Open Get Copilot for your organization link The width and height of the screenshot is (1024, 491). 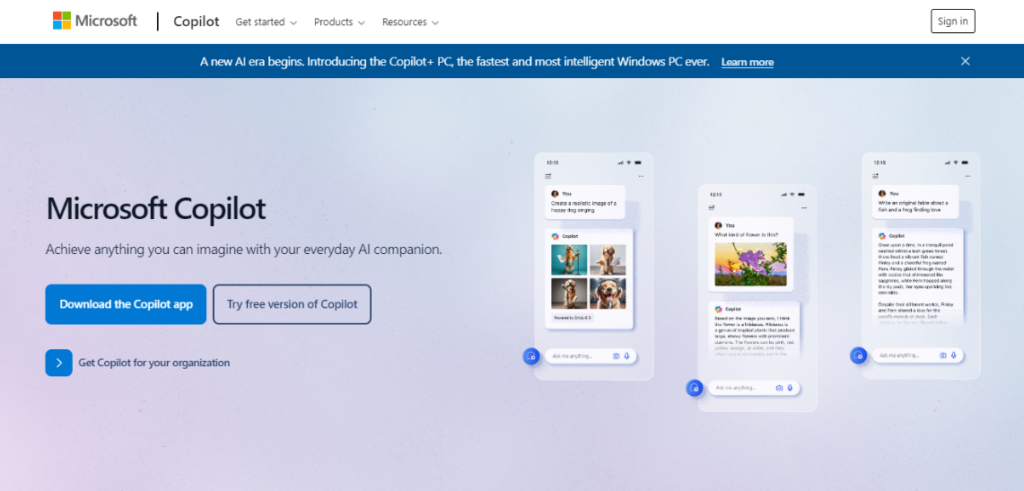(154, 363)
